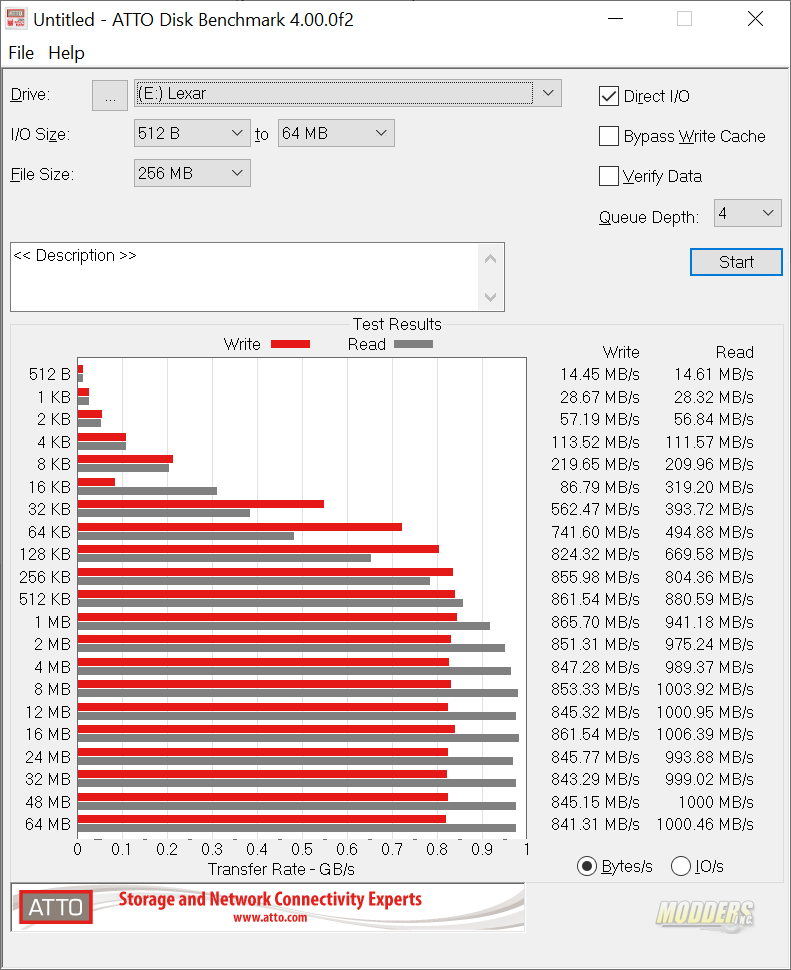This screenshot has height=970, width=791.
Task: Click the description scrollbar up arrow
Action: (490, 259)
